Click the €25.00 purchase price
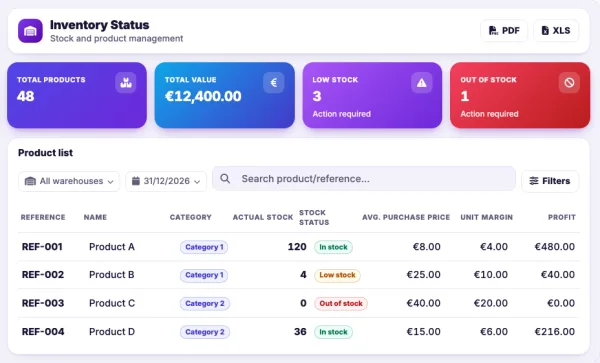 coord(423,275)
